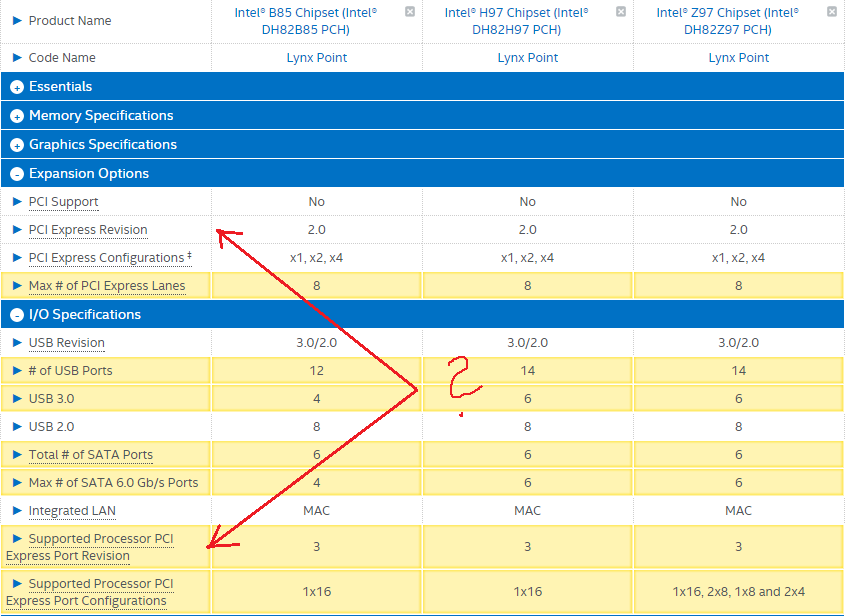The height and width of the screenshot is (616, 846).
Task: Click the arrow icon beside Total # of SATA Ports
Action: 17,454
